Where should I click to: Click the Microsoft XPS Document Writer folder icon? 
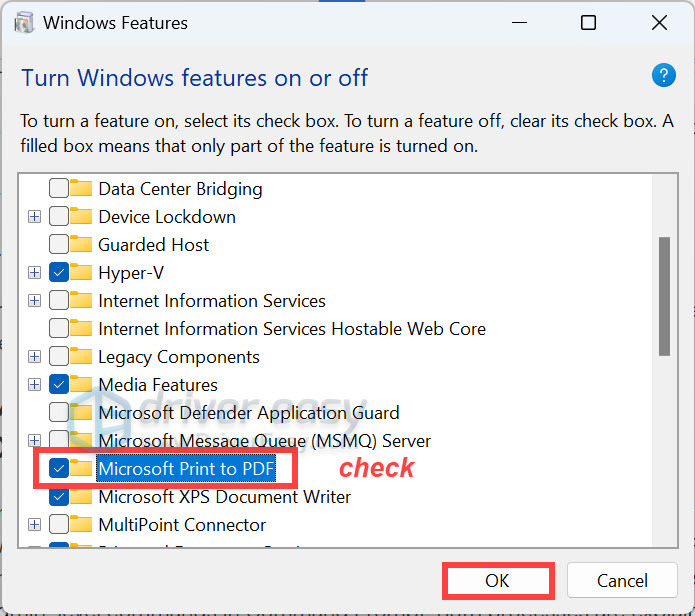tap(81, 496)
